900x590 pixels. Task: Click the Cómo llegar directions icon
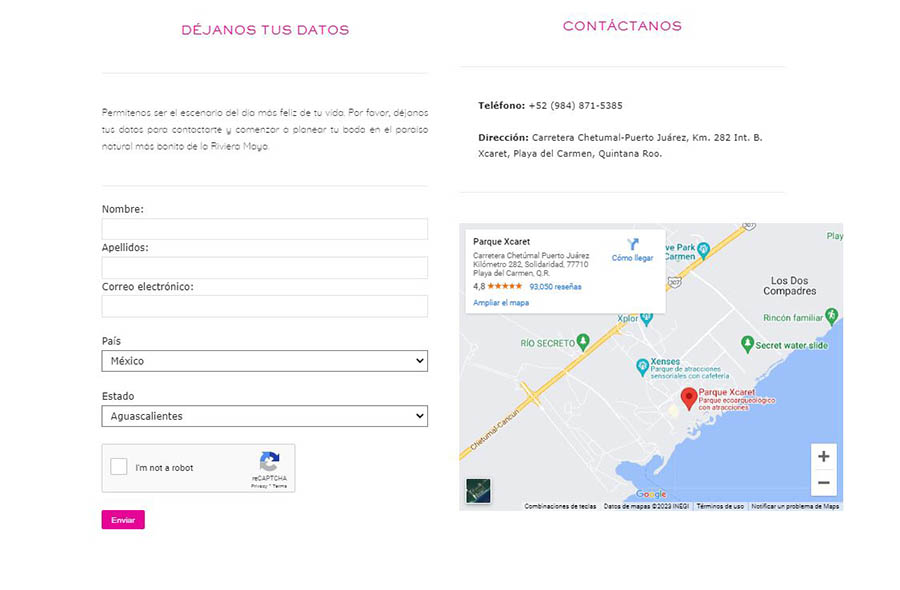632,244
